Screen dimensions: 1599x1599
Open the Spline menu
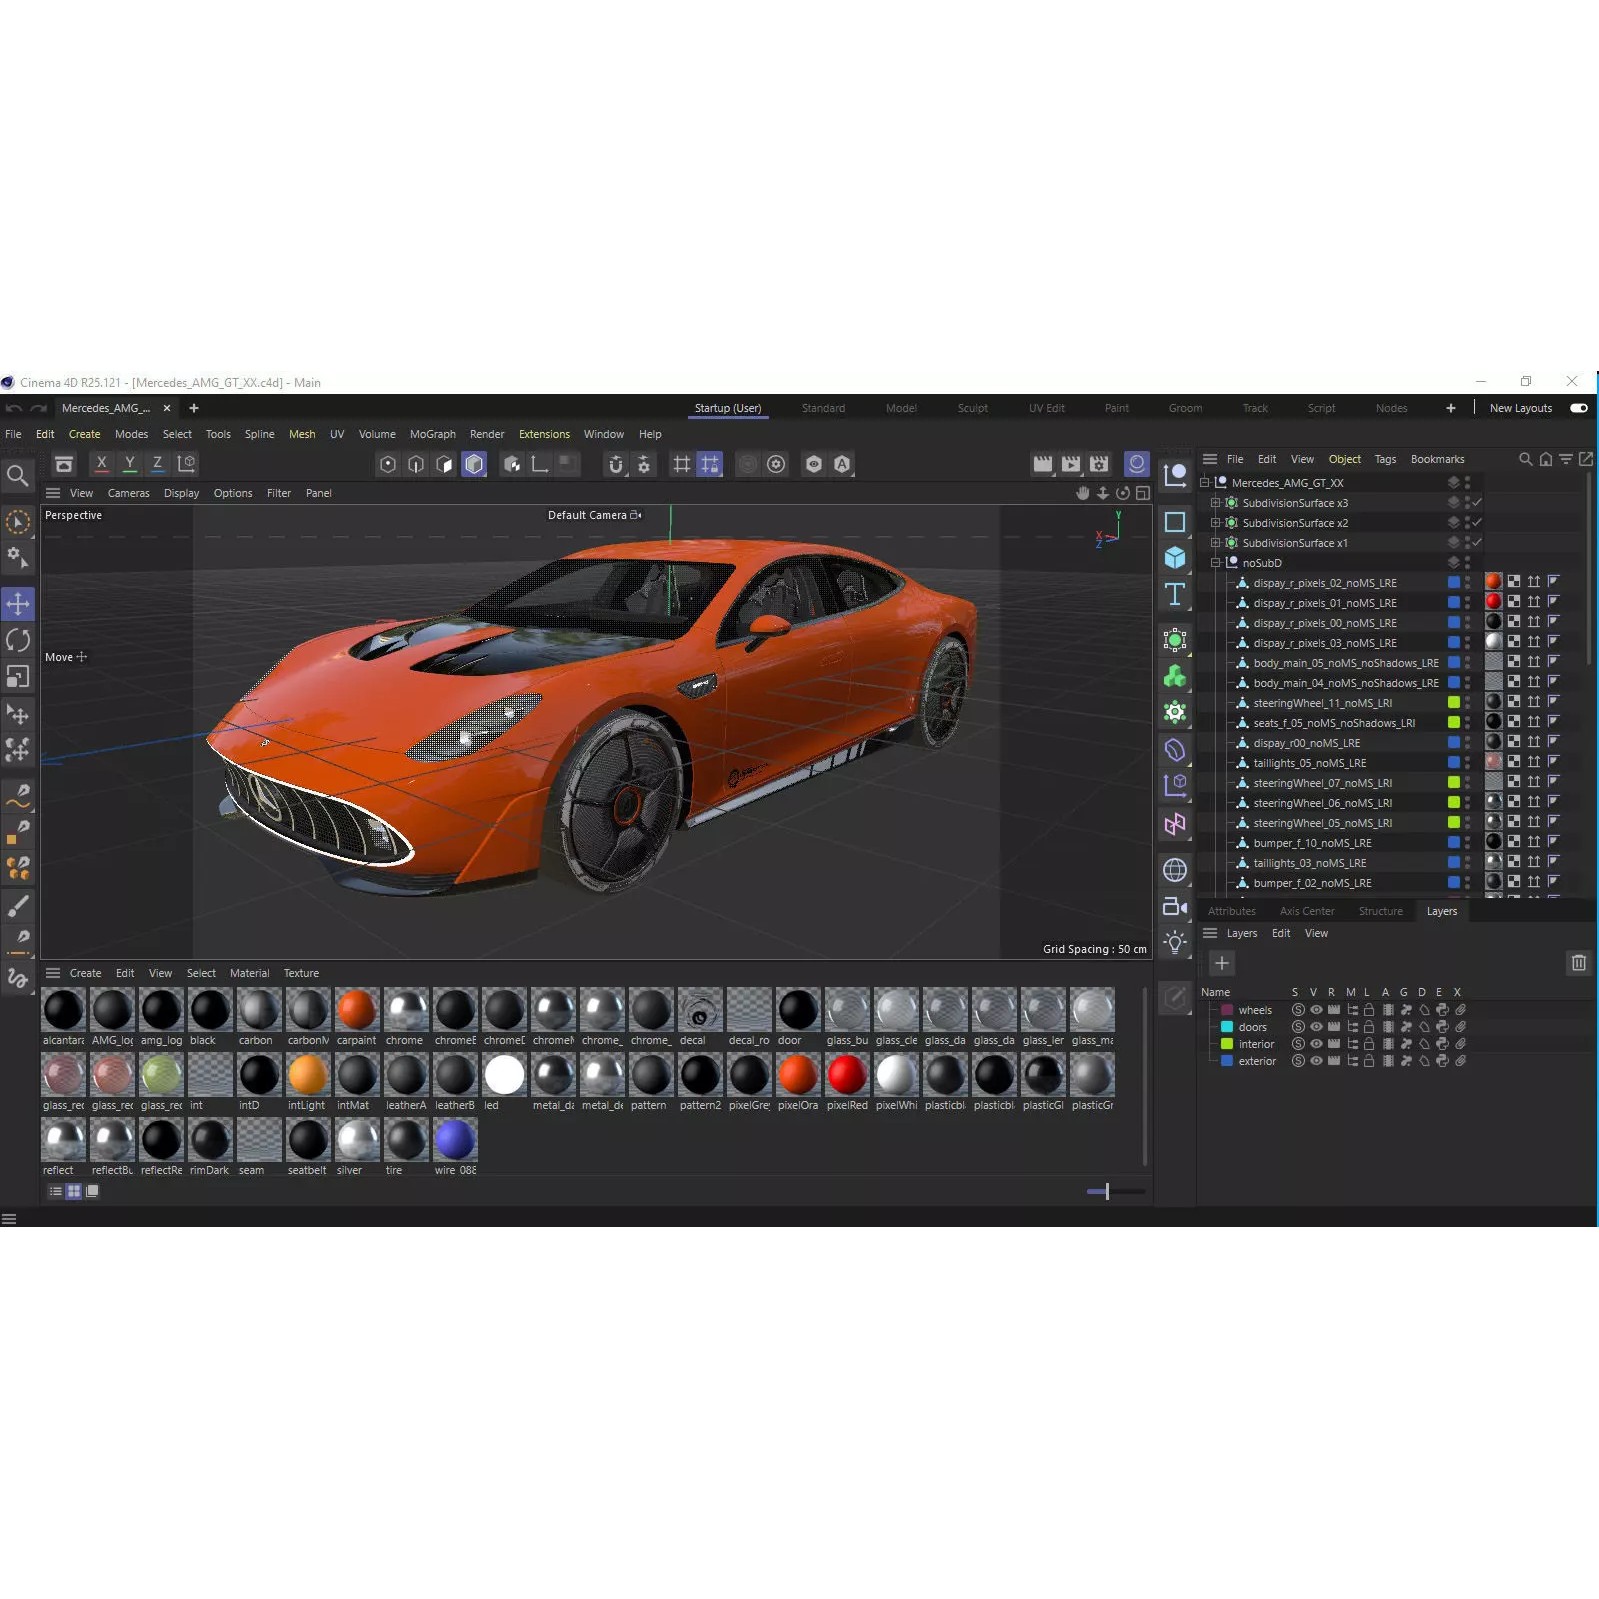click(259, 434)
